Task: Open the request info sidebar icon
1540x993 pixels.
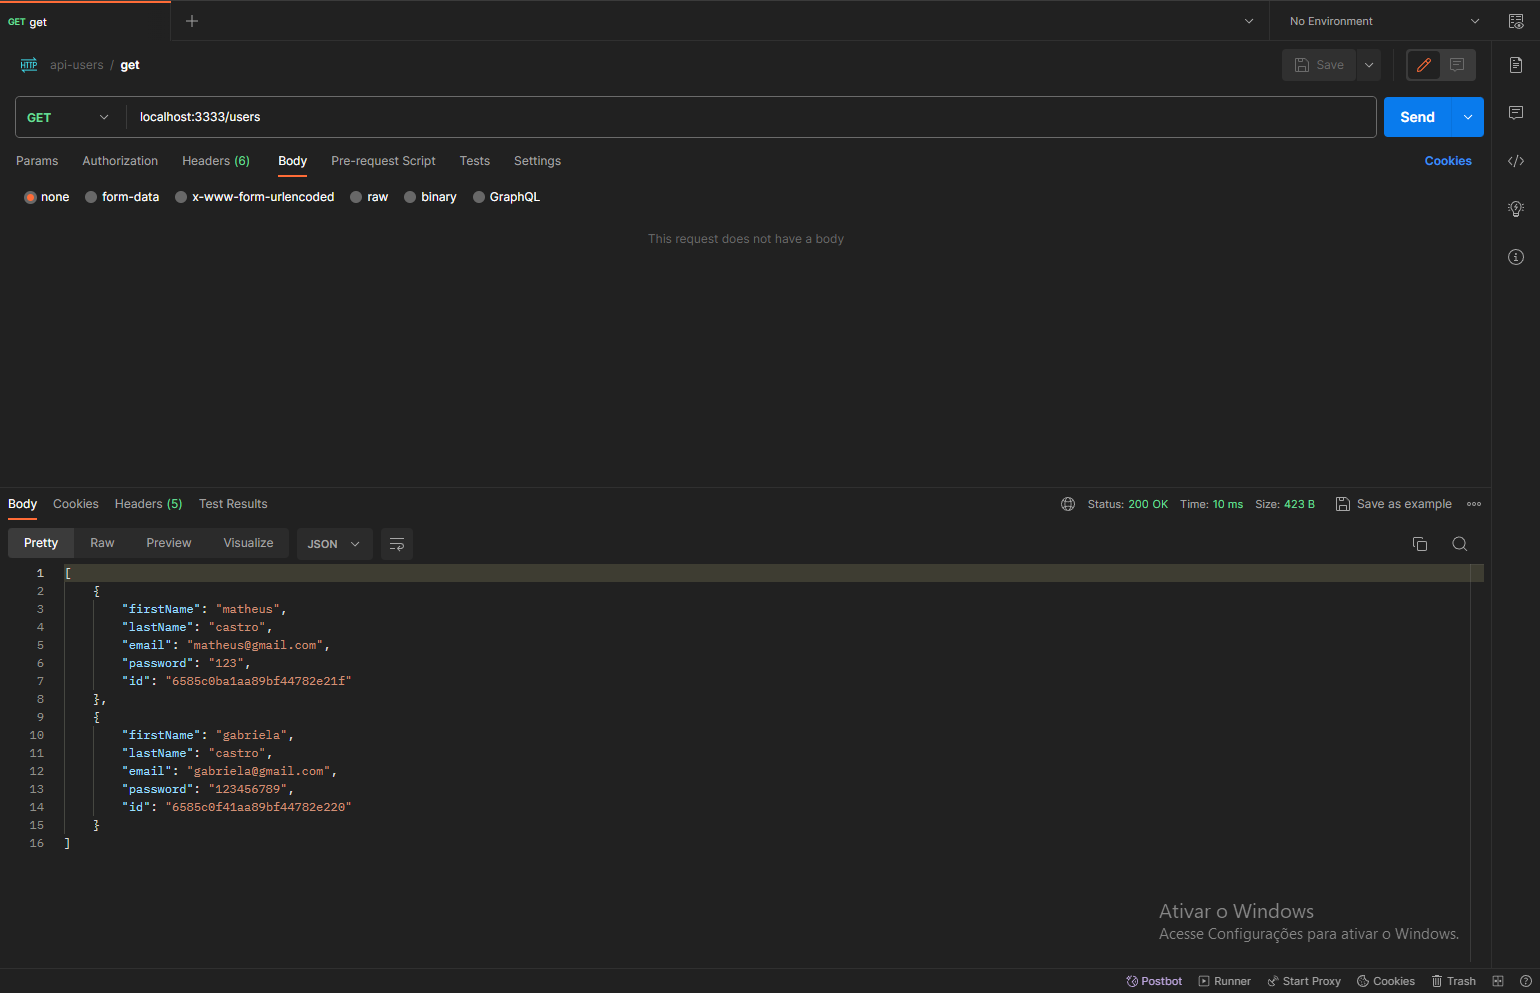Action: tap(1516, 257)
